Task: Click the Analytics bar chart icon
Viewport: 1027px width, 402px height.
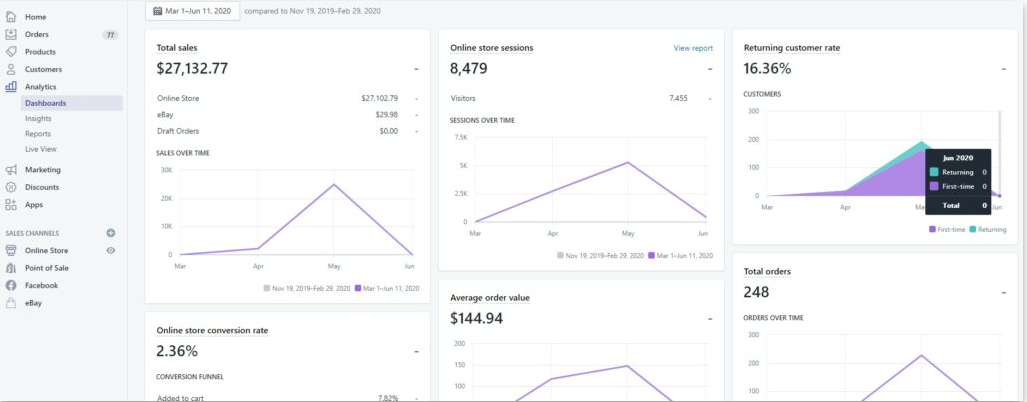Action: coord(10,86)
